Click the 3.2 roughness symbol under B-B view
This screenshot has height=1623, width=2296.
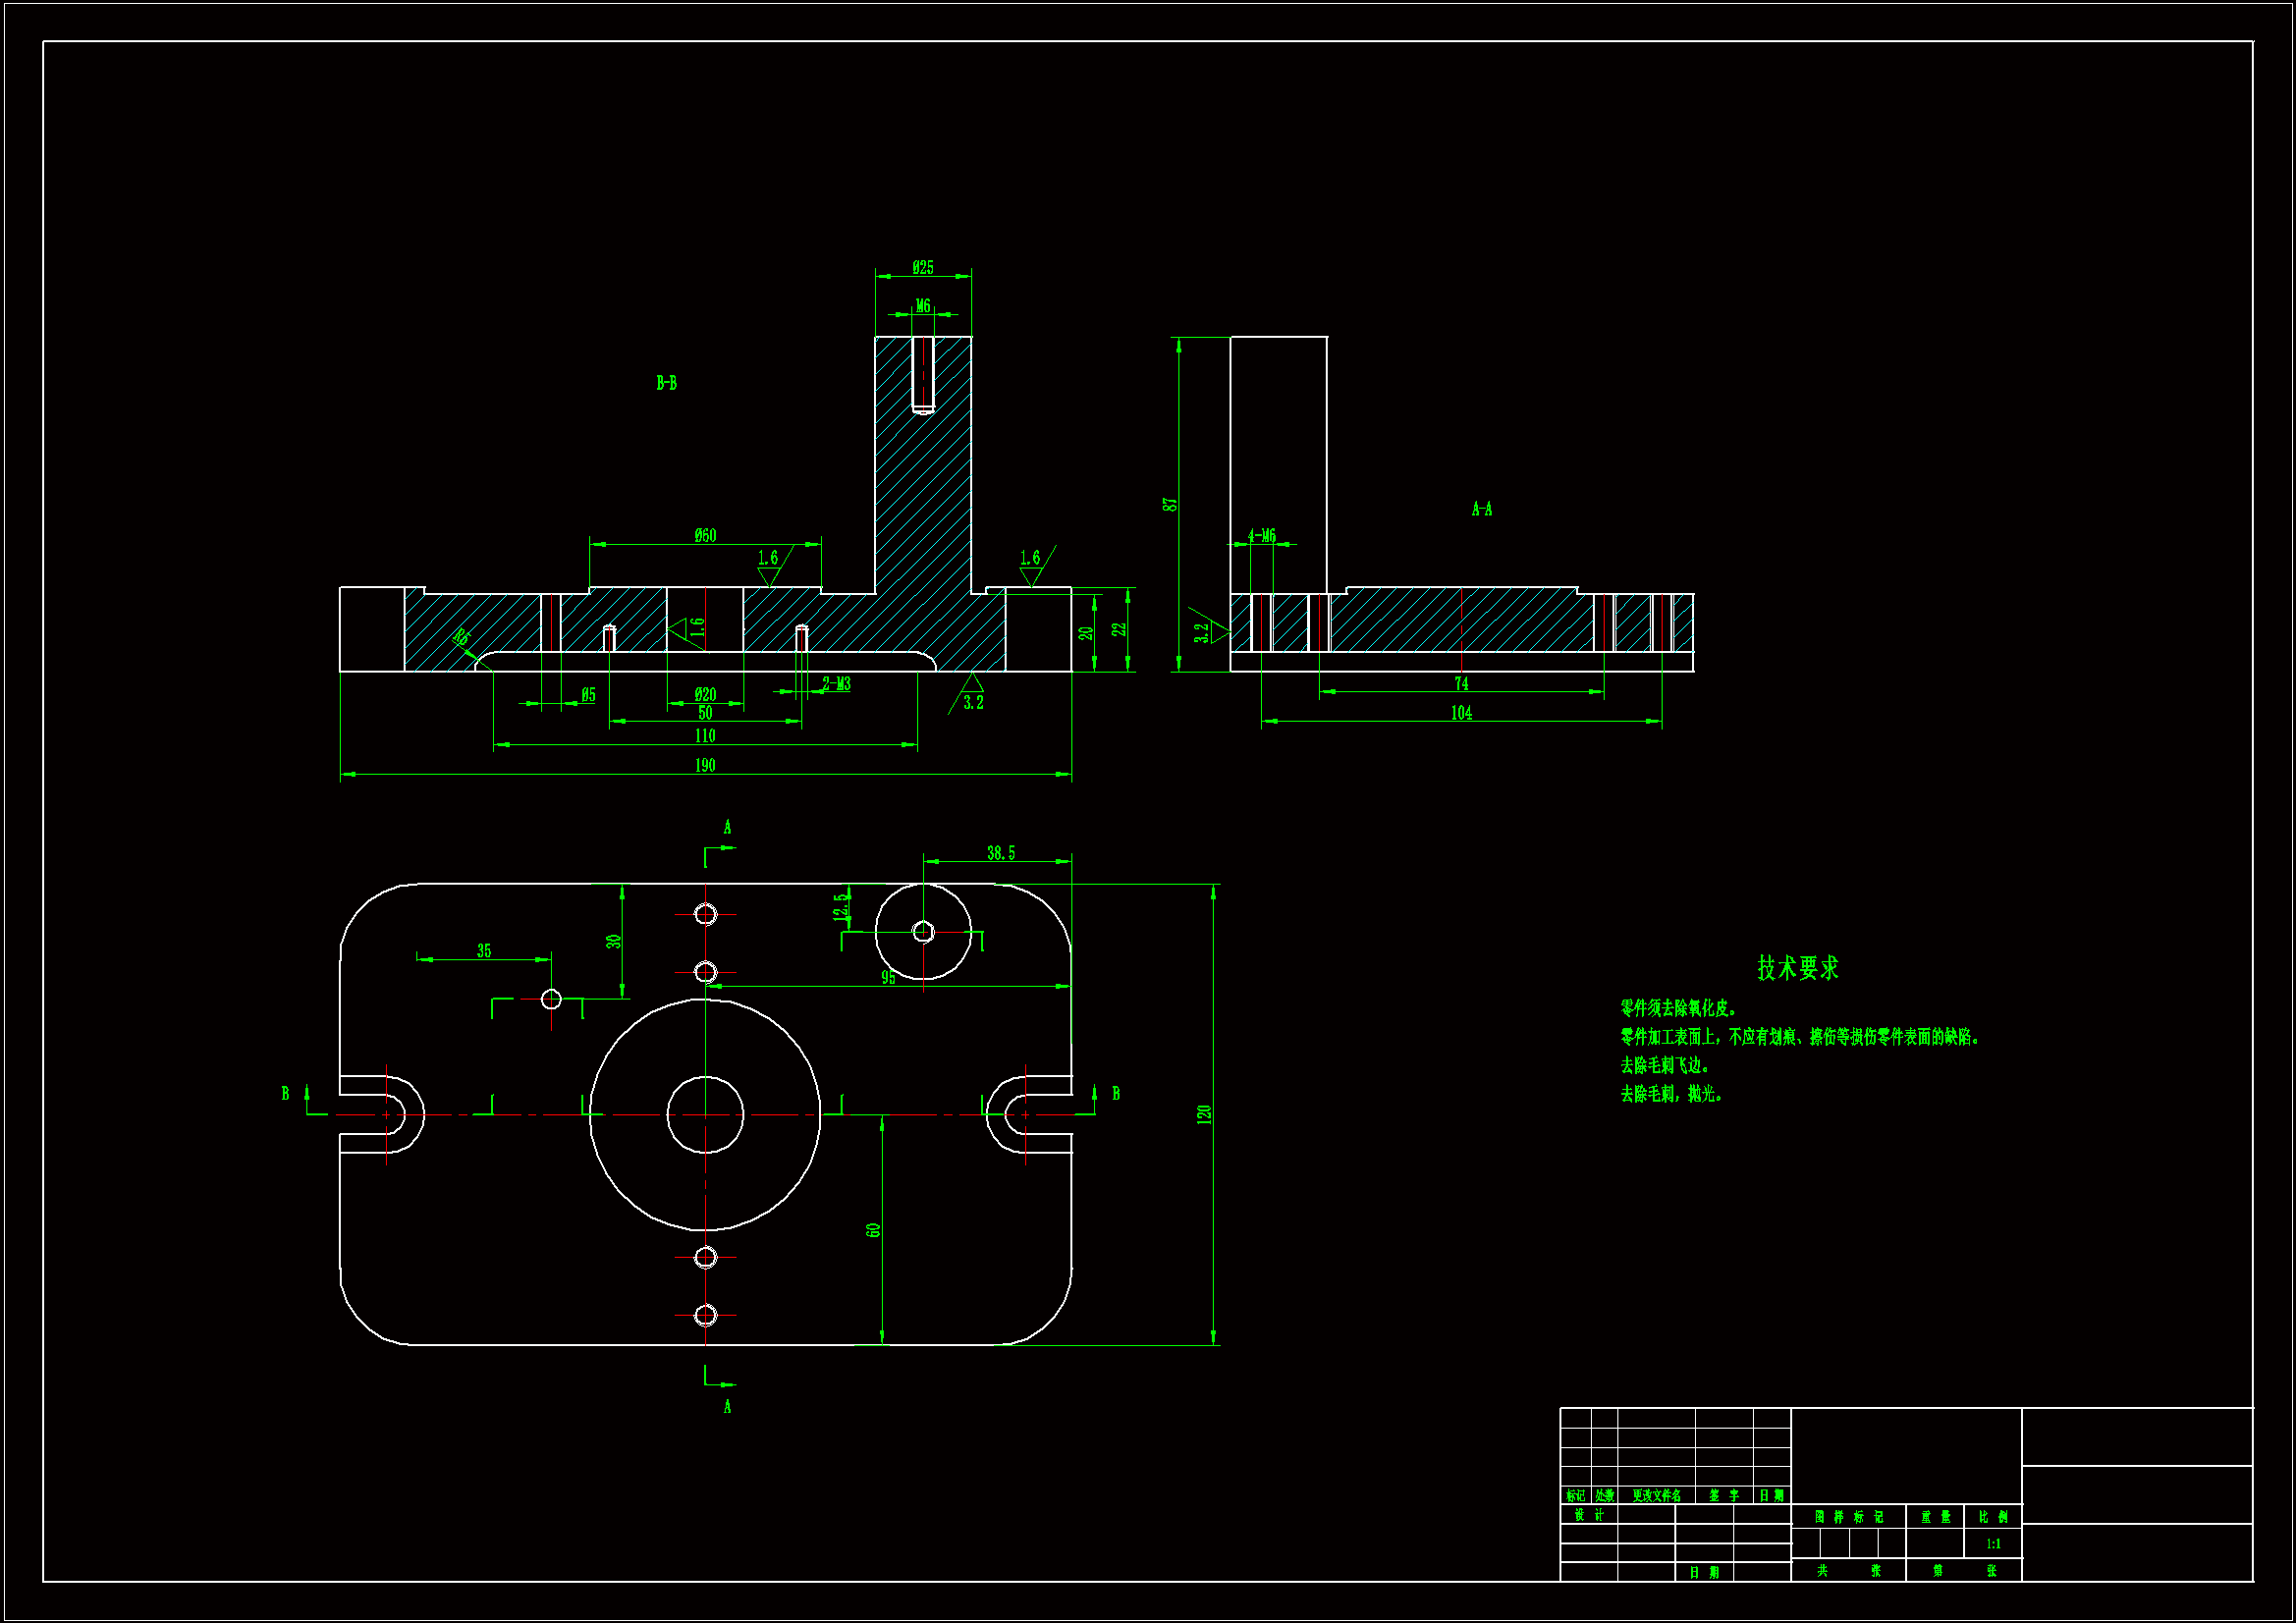point(973,702)
